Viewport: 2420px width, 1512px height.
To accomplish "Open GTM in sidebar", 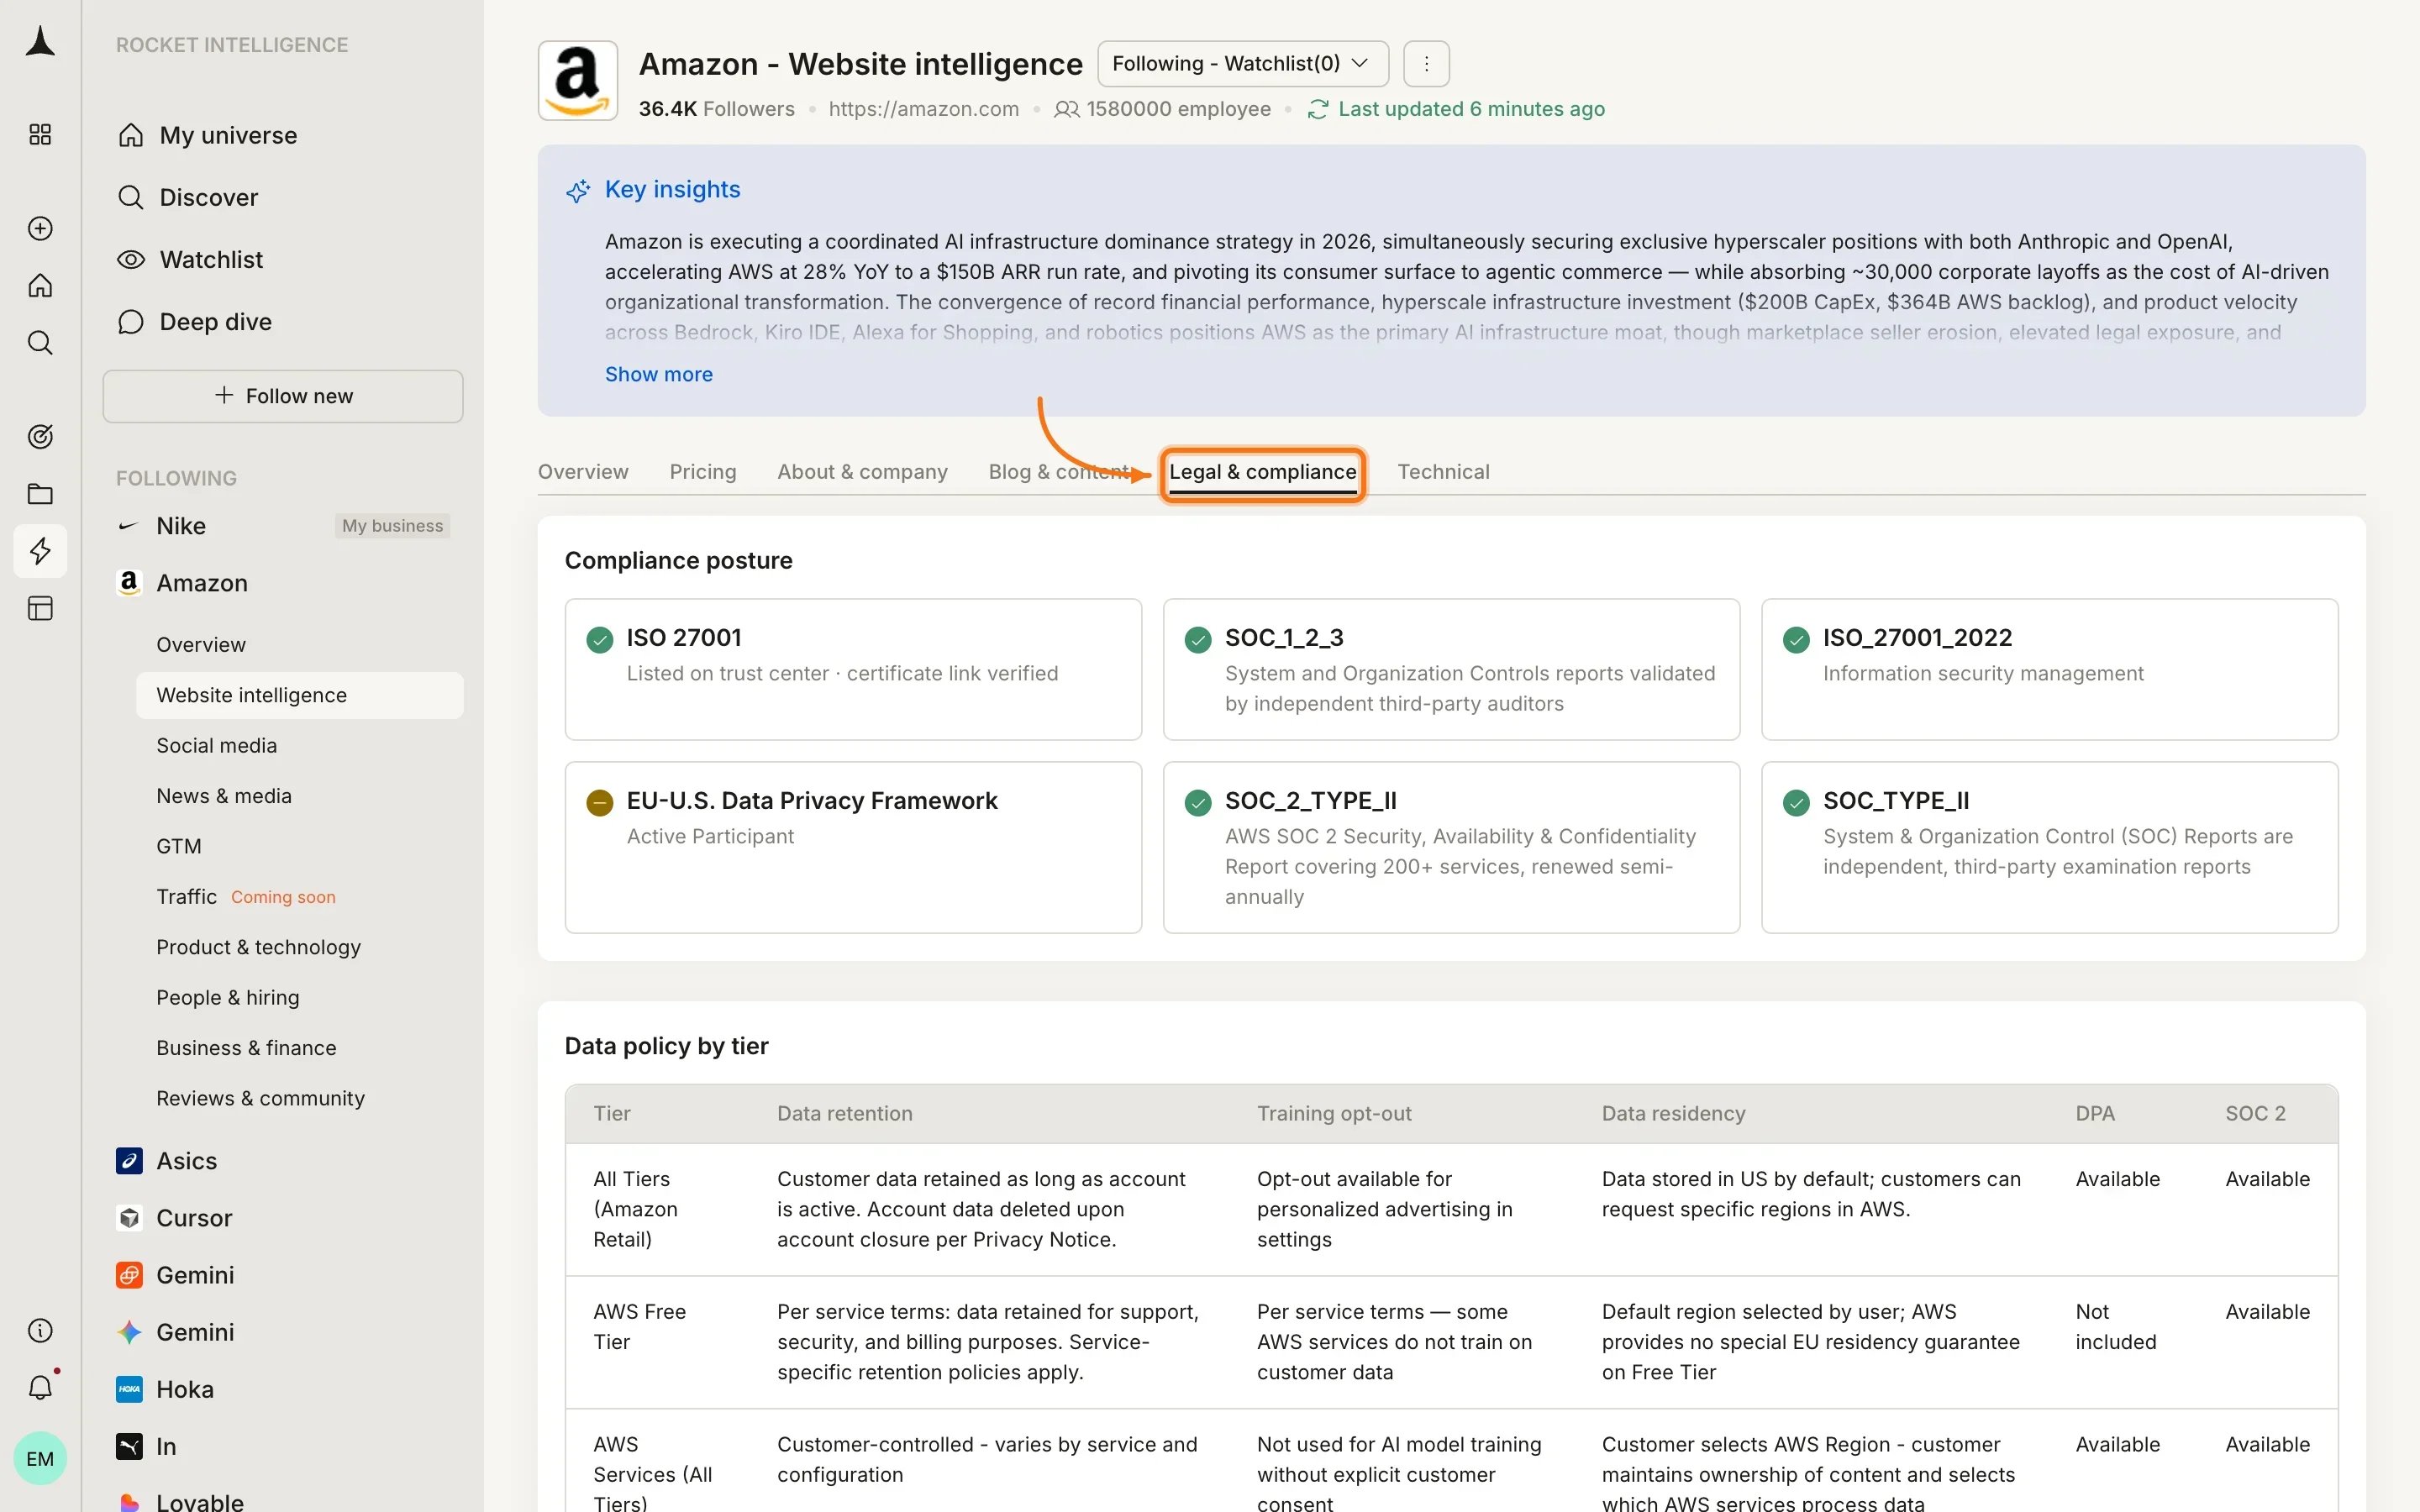I will tap(178, 847).
